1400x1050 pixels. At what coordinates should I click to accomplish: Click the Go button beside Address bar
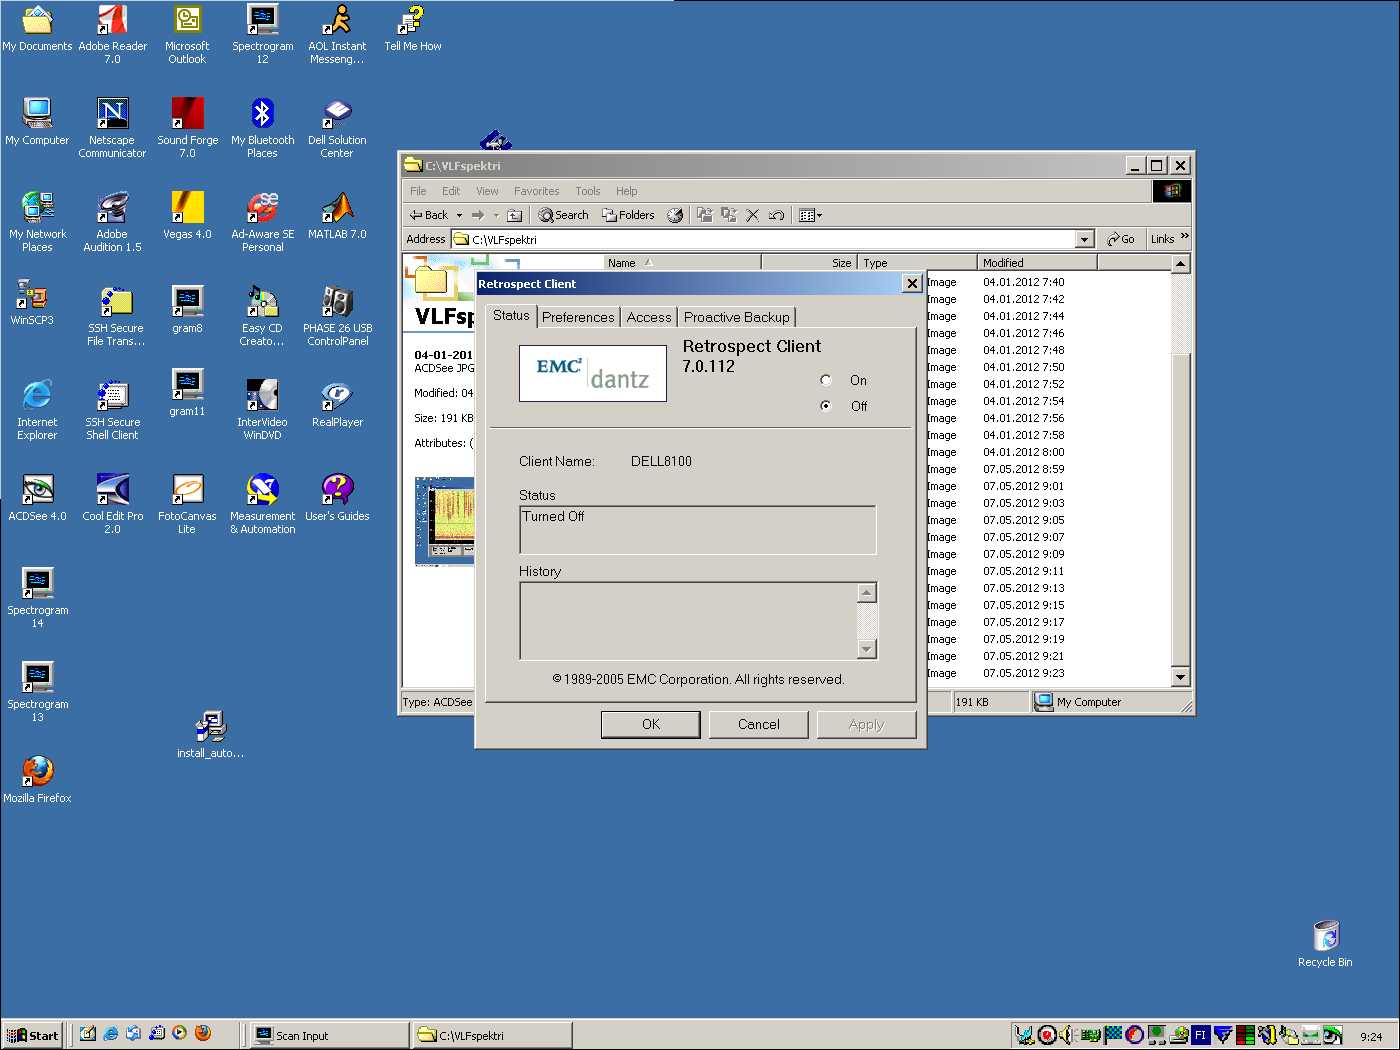(1121, 239)
